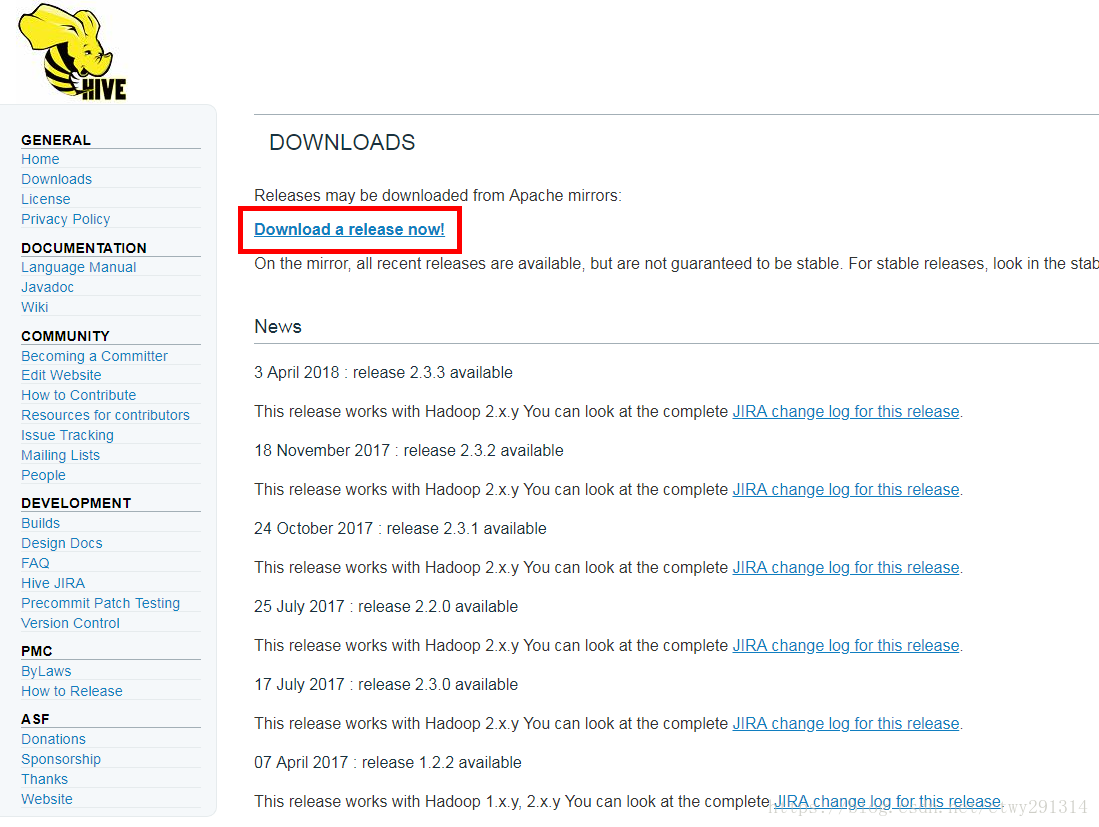Click the Edit Website link
The image size is (1099, 827).
pyautogui.click(x=61, y=375)
